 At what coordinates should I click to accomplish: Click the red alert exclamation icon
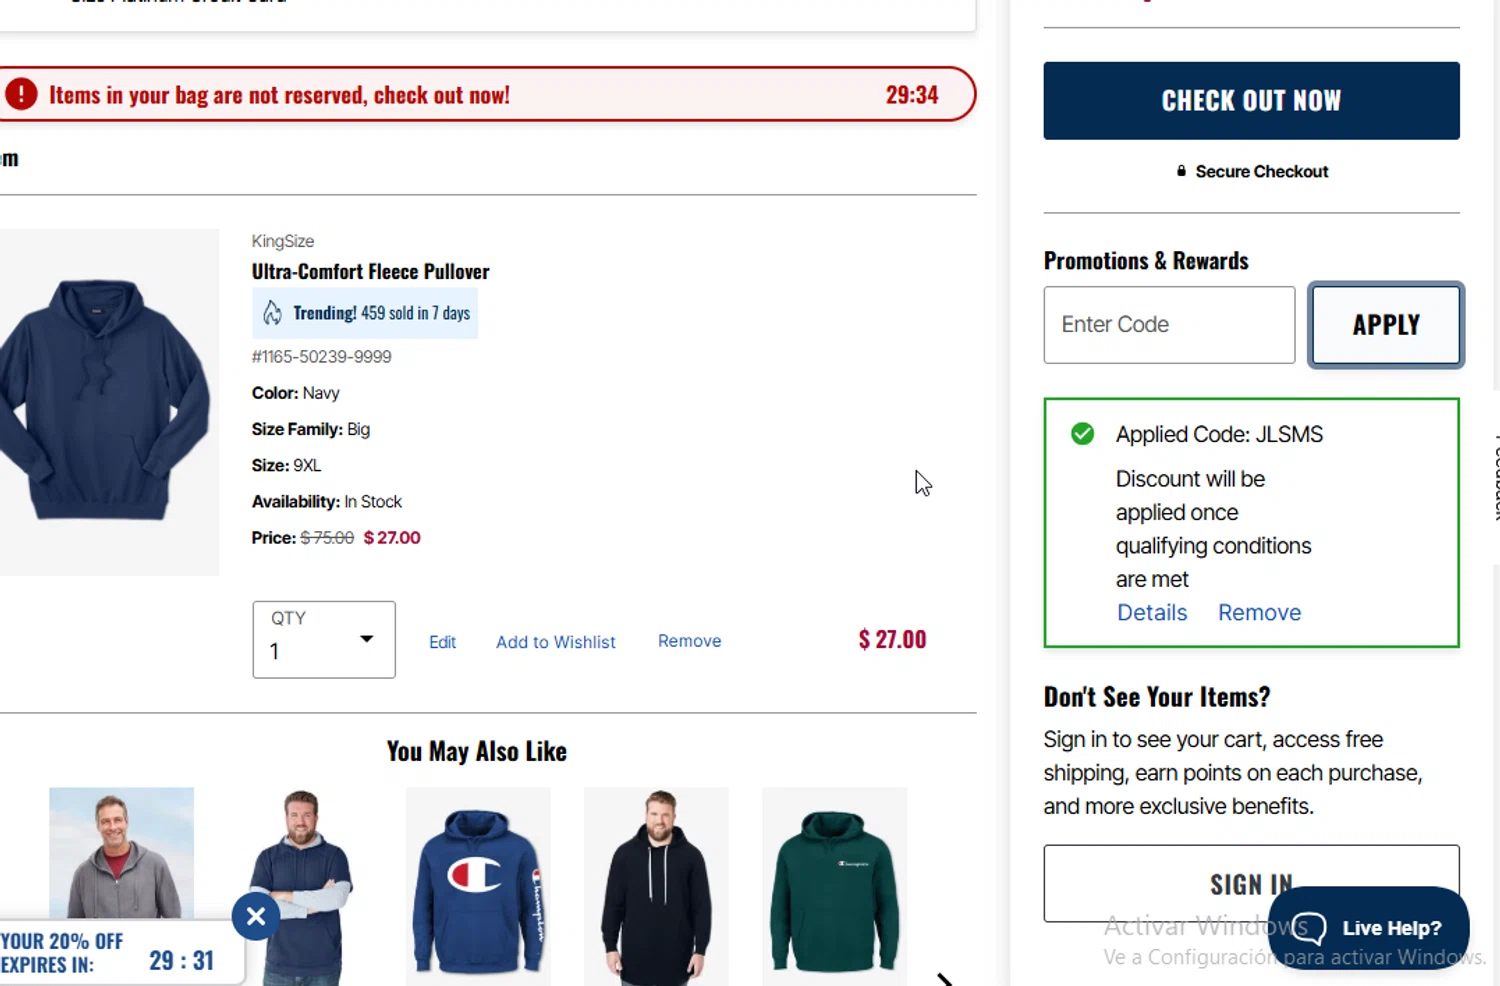click(x=21, y=95)
